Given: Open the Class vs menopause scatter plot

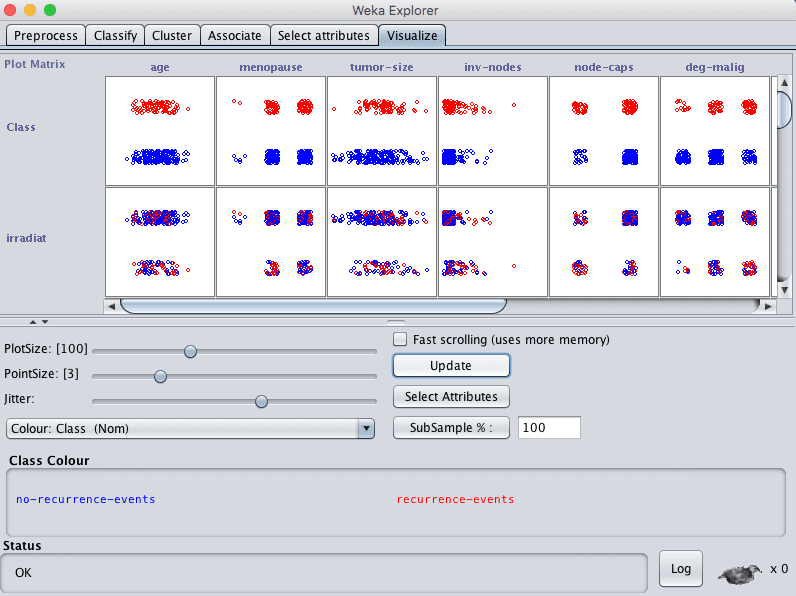Looking at the screenshot, I should click(x=271, y=131).
